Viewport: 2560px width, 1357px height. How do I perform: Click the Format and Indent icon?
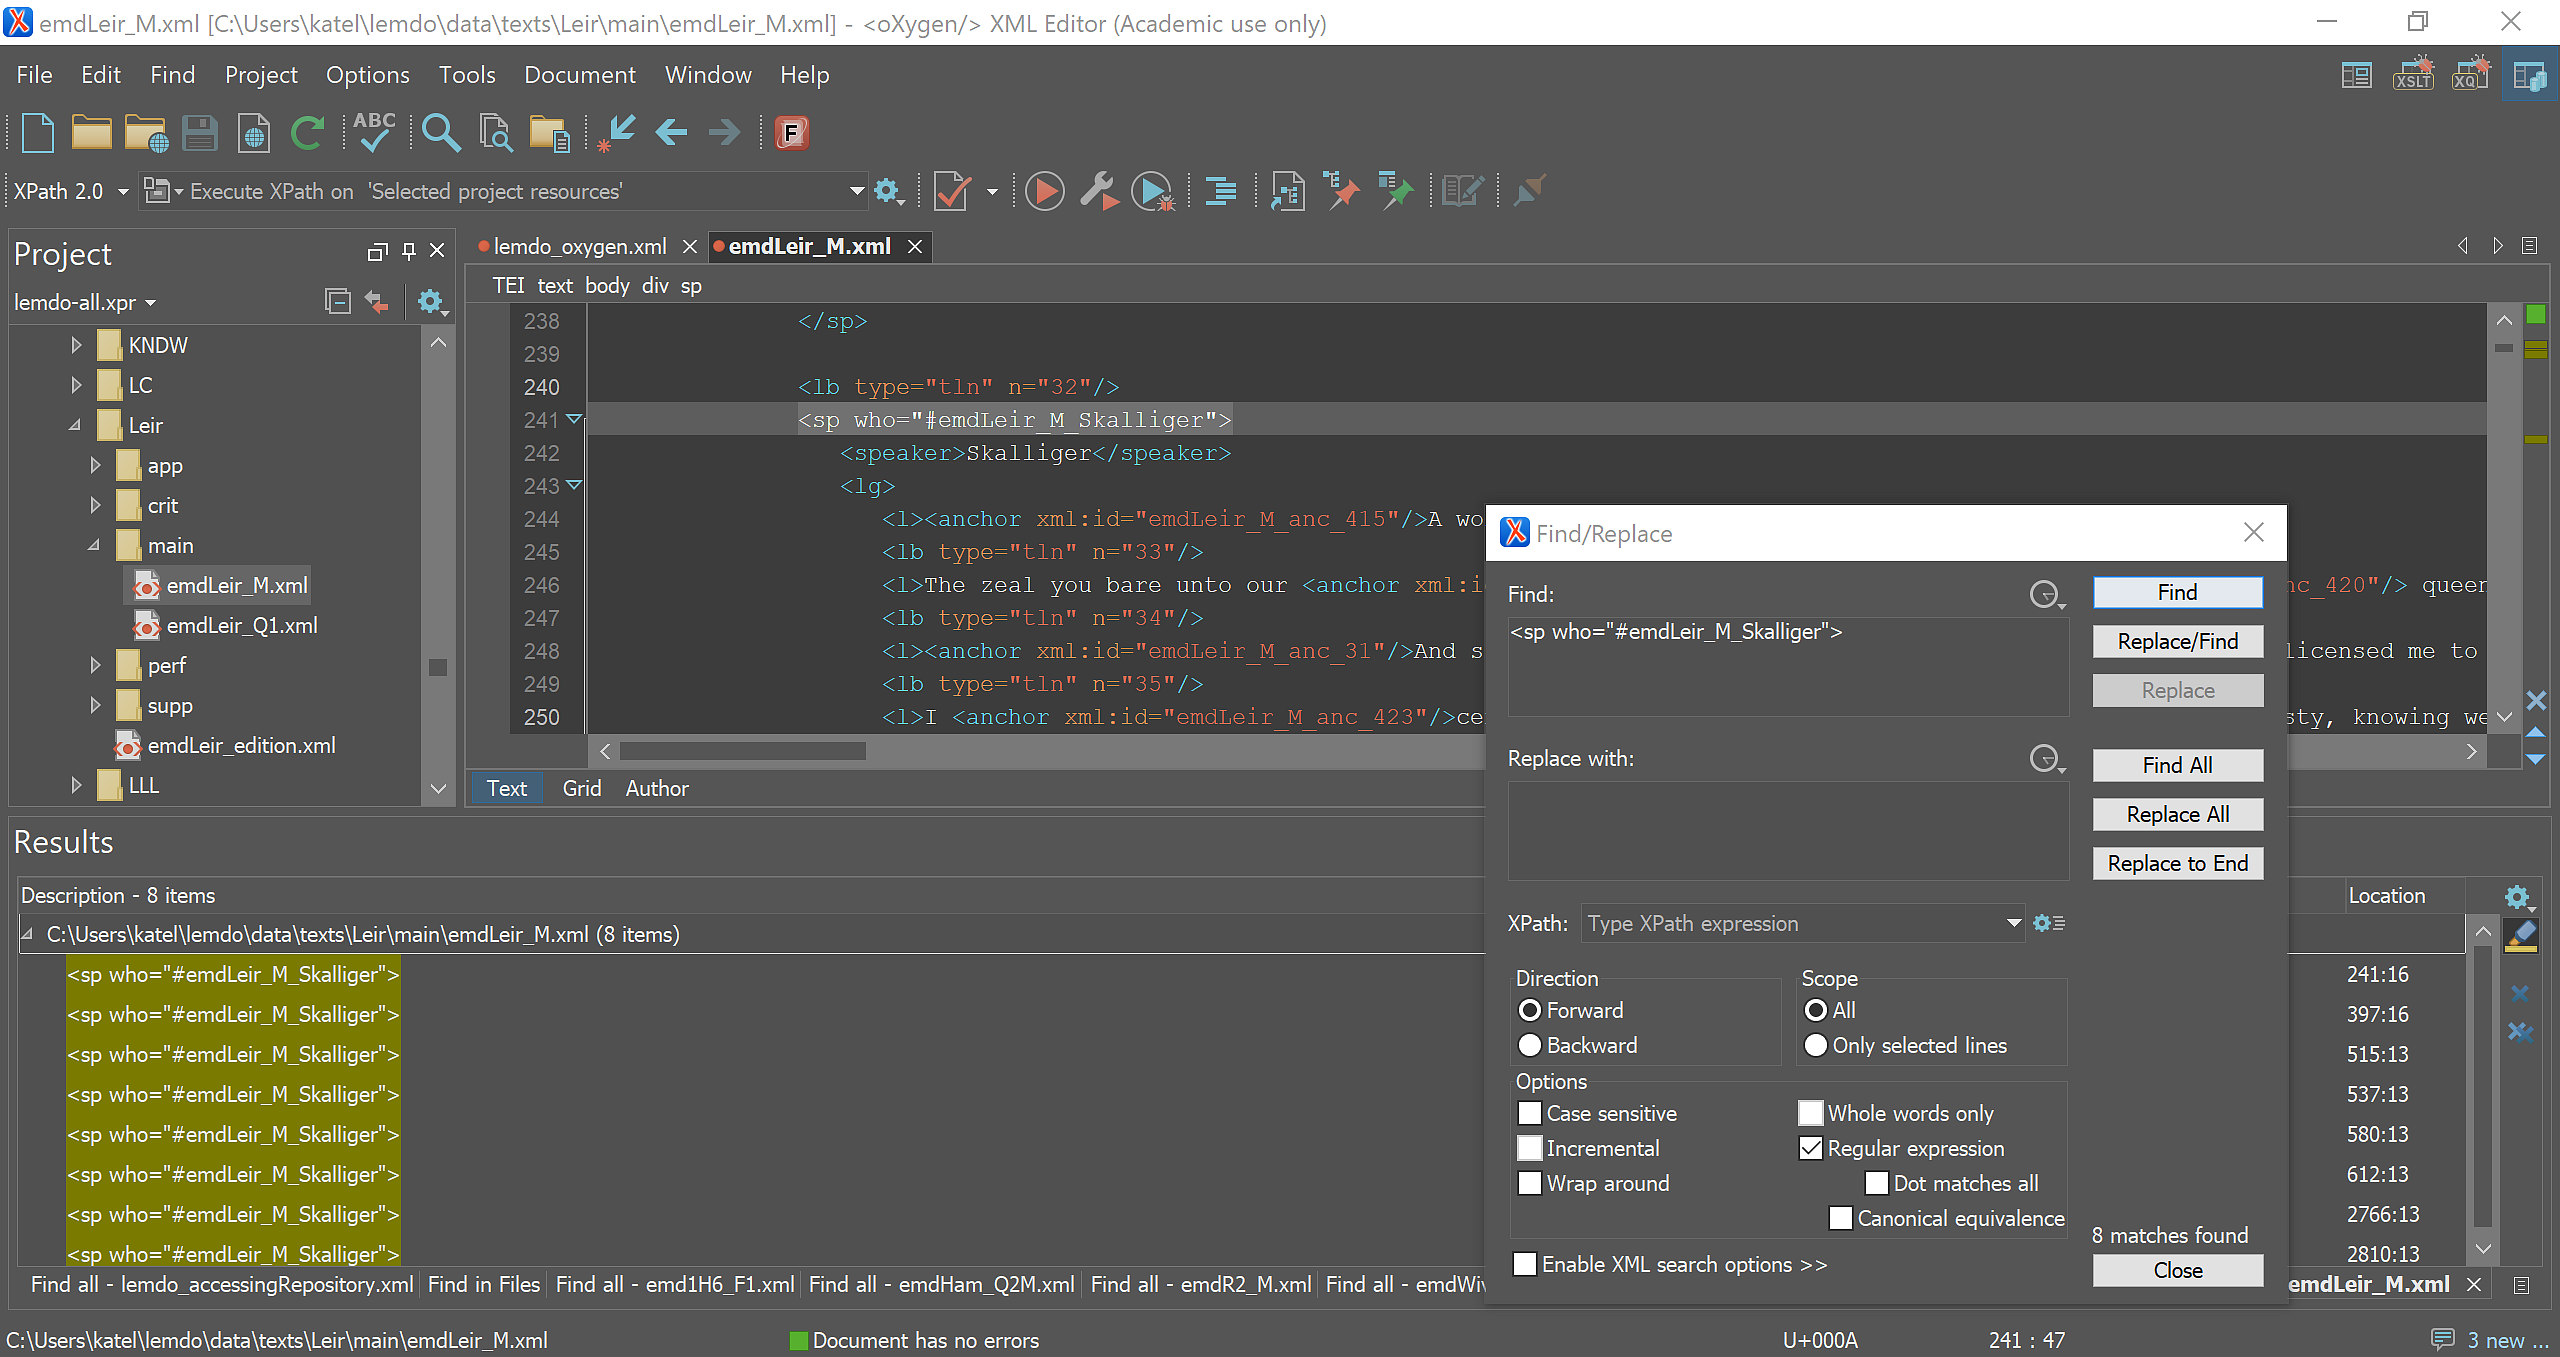pyautogui.click(x=1221, y=191)
